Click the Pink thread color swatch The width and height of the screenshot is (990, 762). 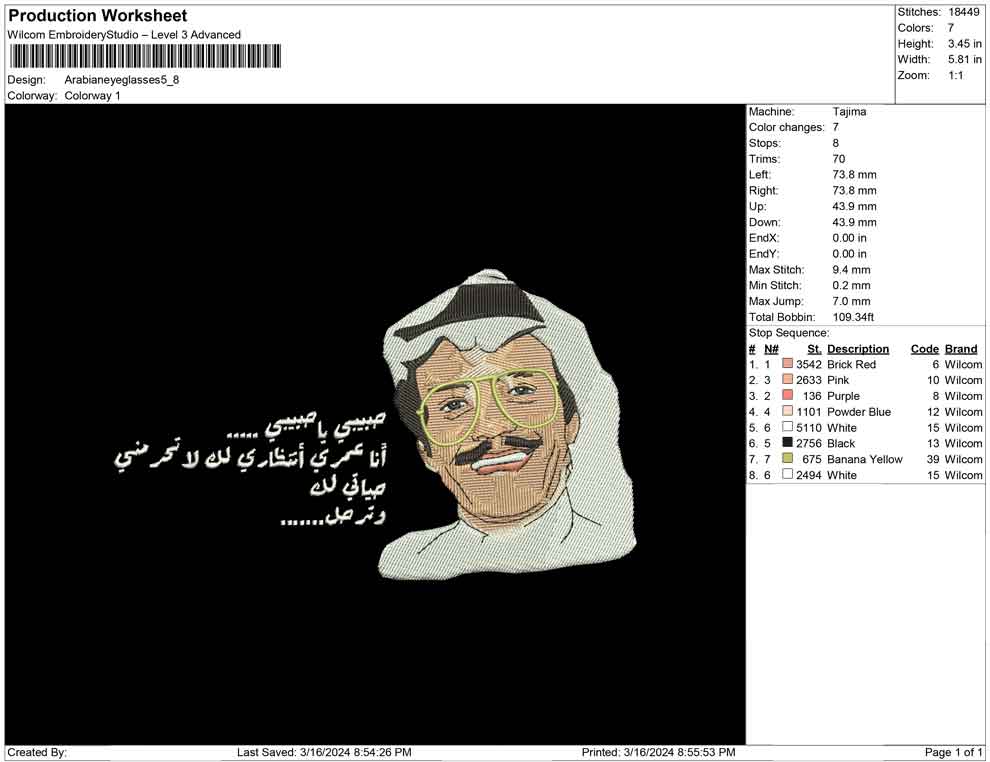[x=787, y=379]
